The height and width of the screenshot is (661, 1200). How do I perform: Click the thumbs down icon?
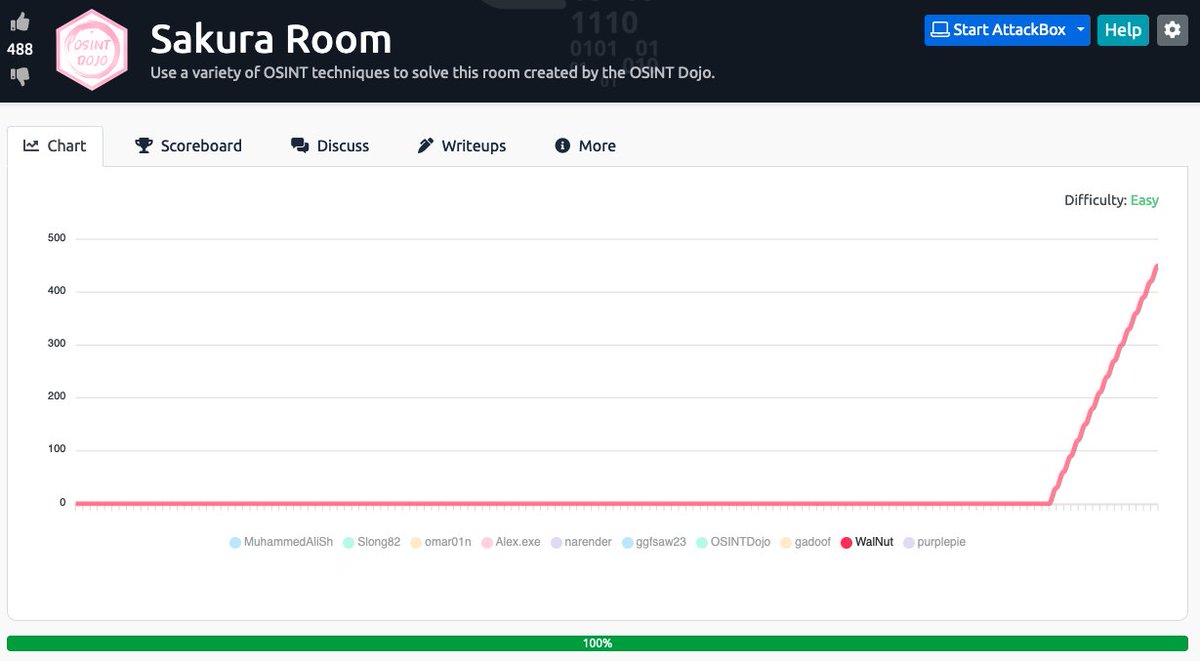tap(20, 72)
